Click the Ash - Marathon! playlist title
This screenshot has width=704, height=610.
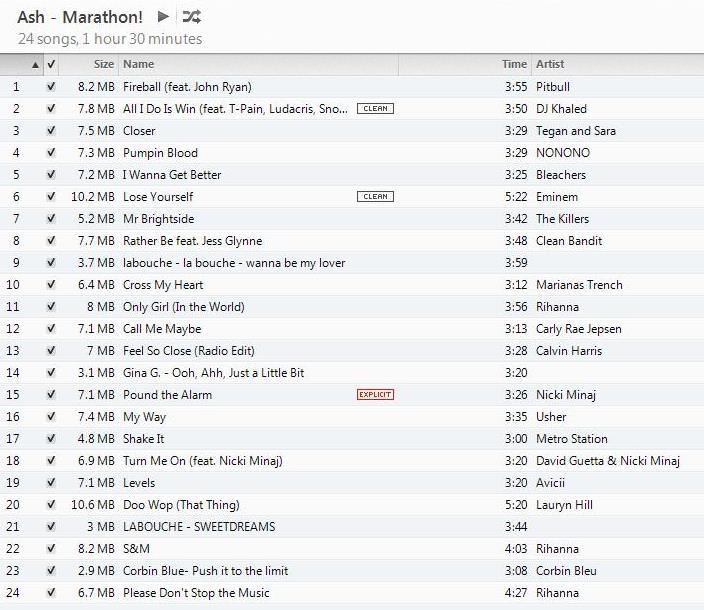80,17
